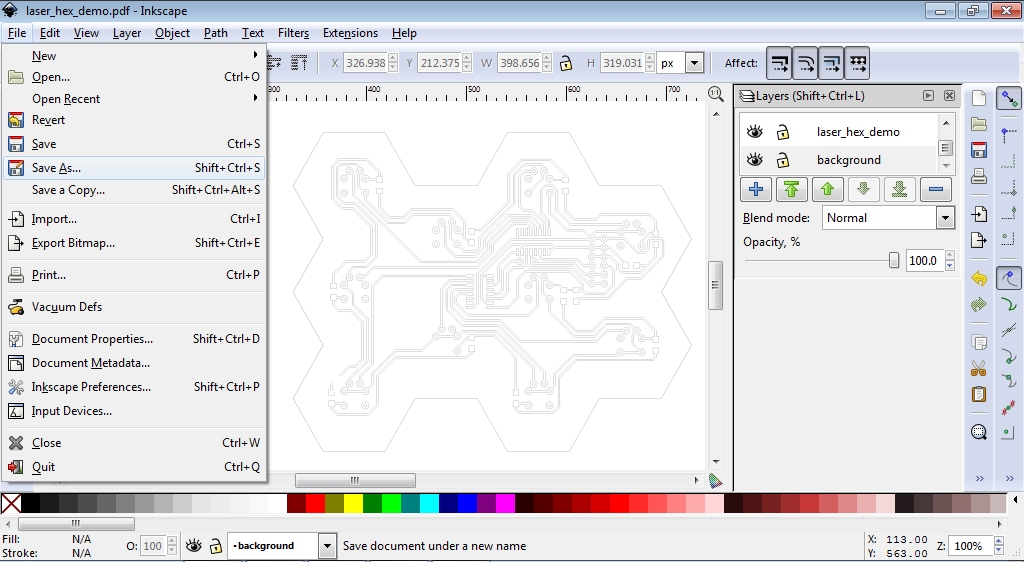Viewport: 1024px width, 562px height.
Task: Click the Vacuum Defs broom icon
Action: coord(16,307)
